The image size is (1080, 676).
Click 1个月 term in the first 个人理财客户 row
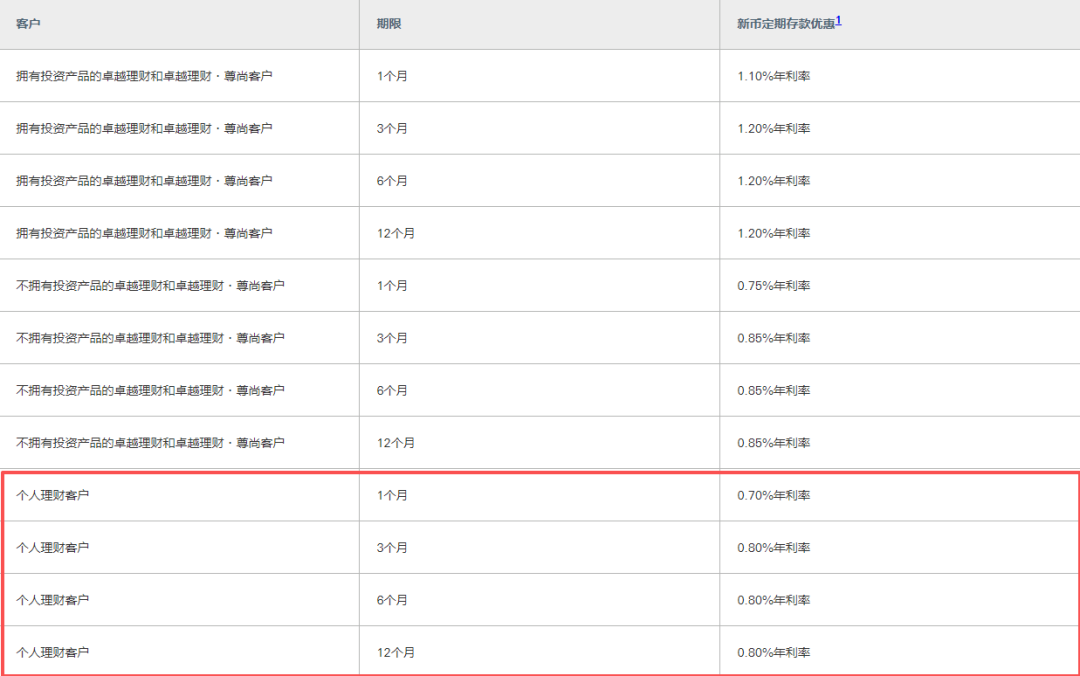pyautogui.click(x=392, y=496)
